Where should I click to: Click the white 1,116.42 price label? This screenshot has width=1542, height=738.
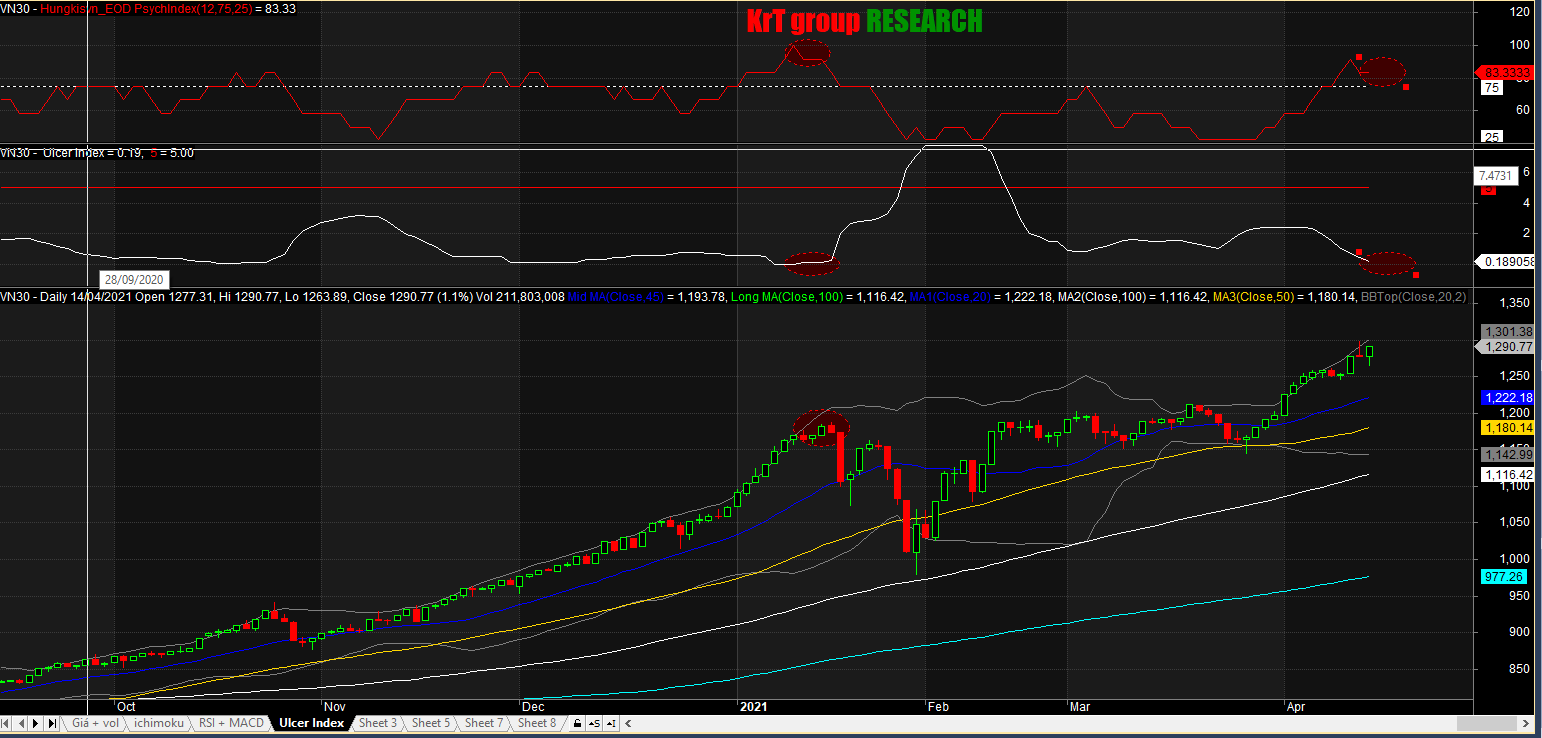(x=1509, y=474)
